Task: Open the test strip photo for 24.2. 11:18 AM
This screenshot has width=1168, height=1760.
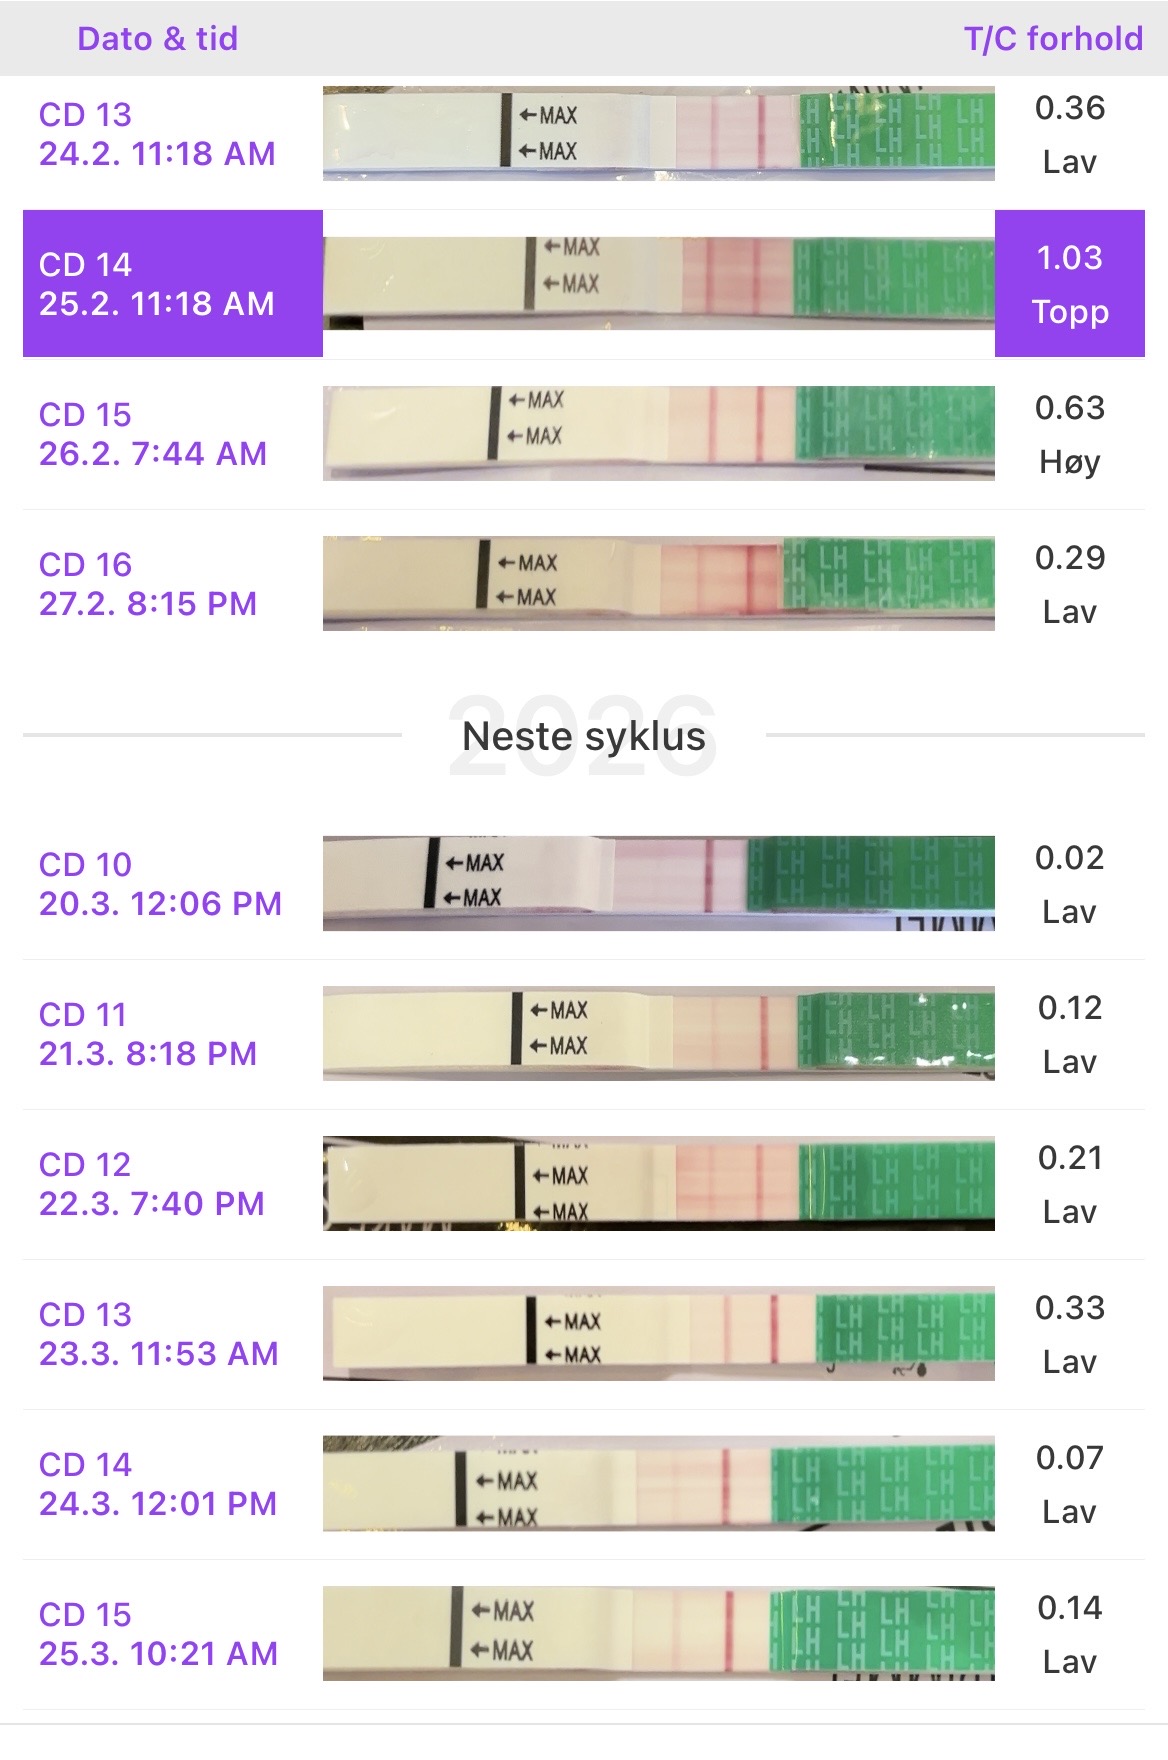Action: 658,133
